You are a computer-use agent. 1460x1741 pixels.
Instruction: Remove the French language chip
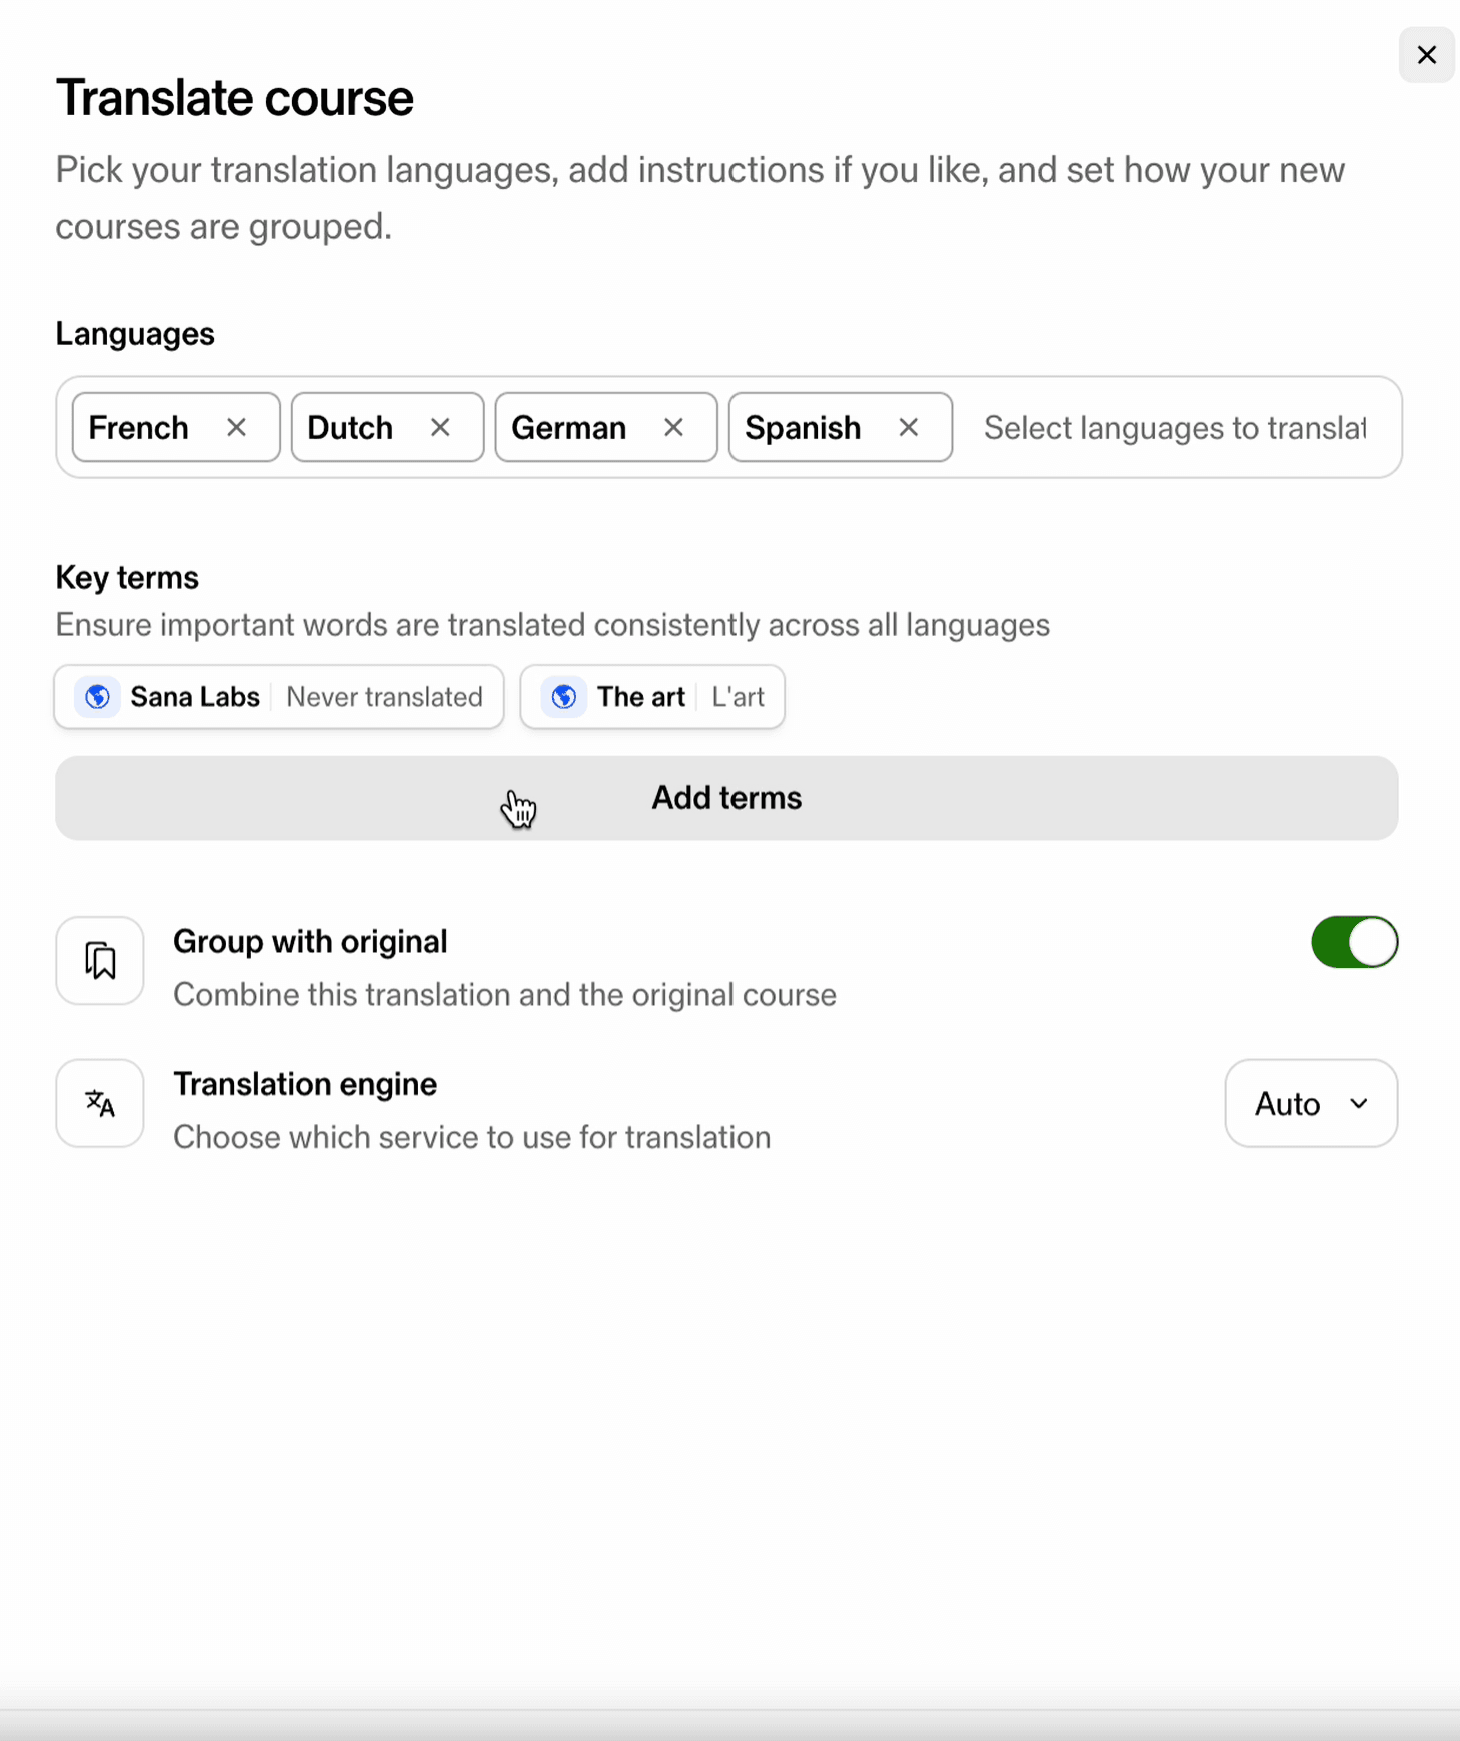tap(236, 428)
